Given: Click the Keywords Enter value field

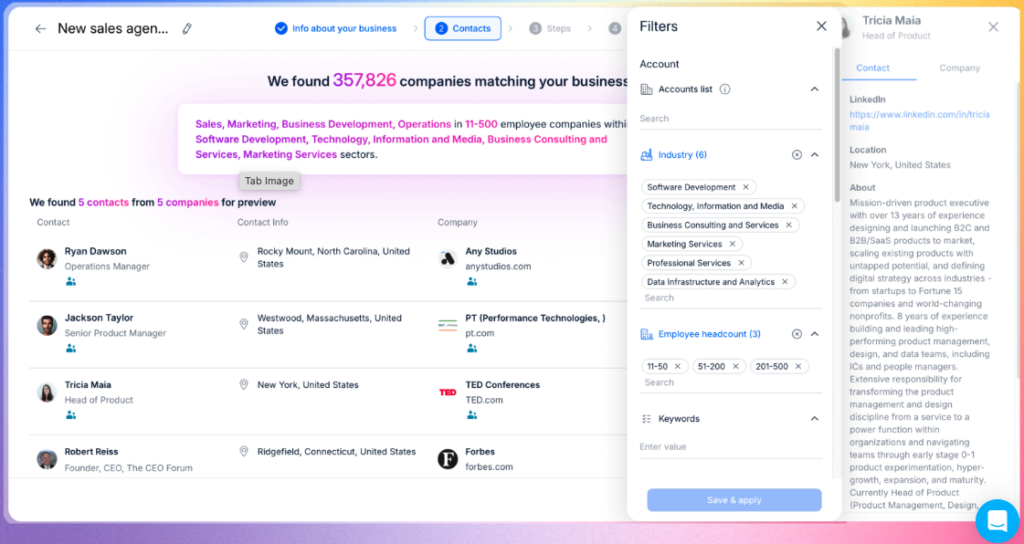Looking at the screenshot, I should pos(730,447).
